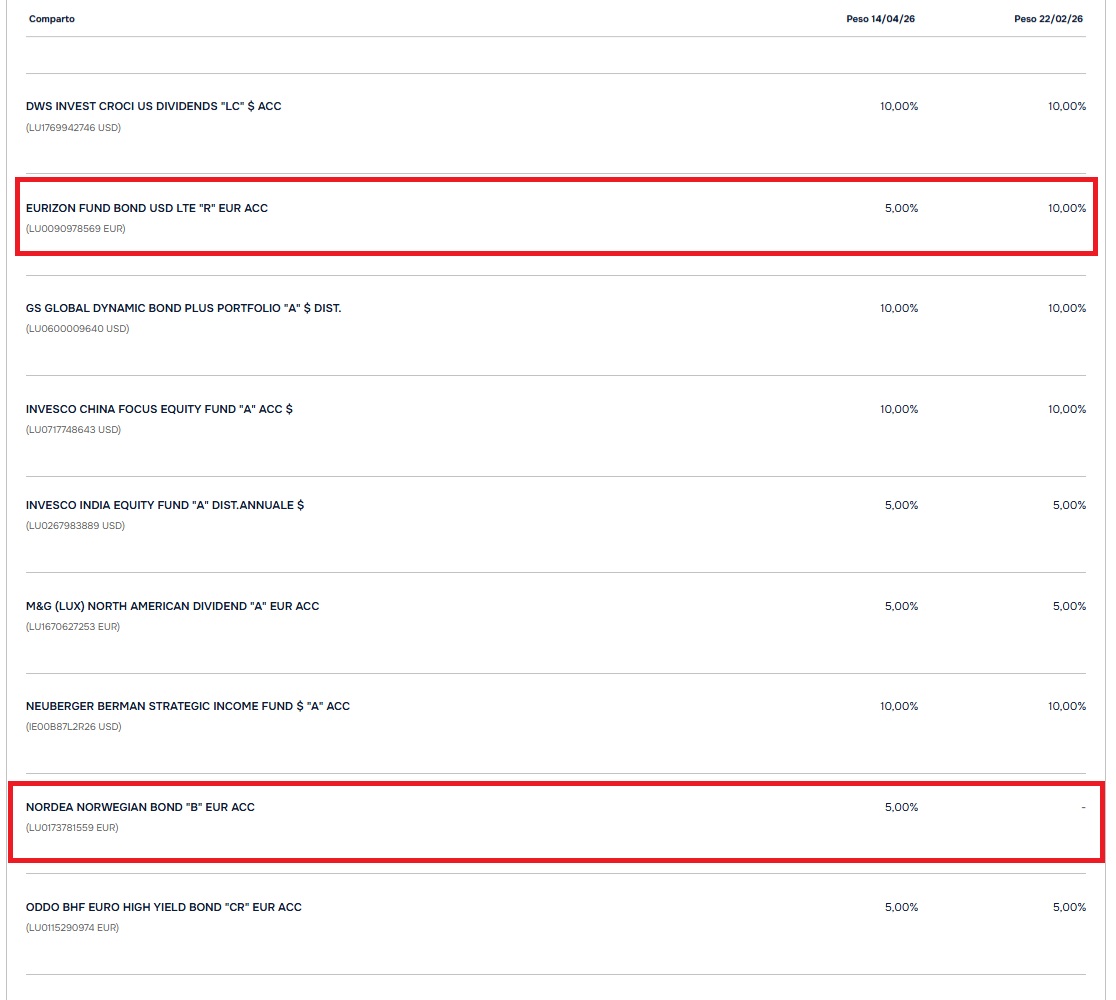Click Eurizon Fund Bond USD LTE fund name
1116x1000 pixels.
point(147,208)
